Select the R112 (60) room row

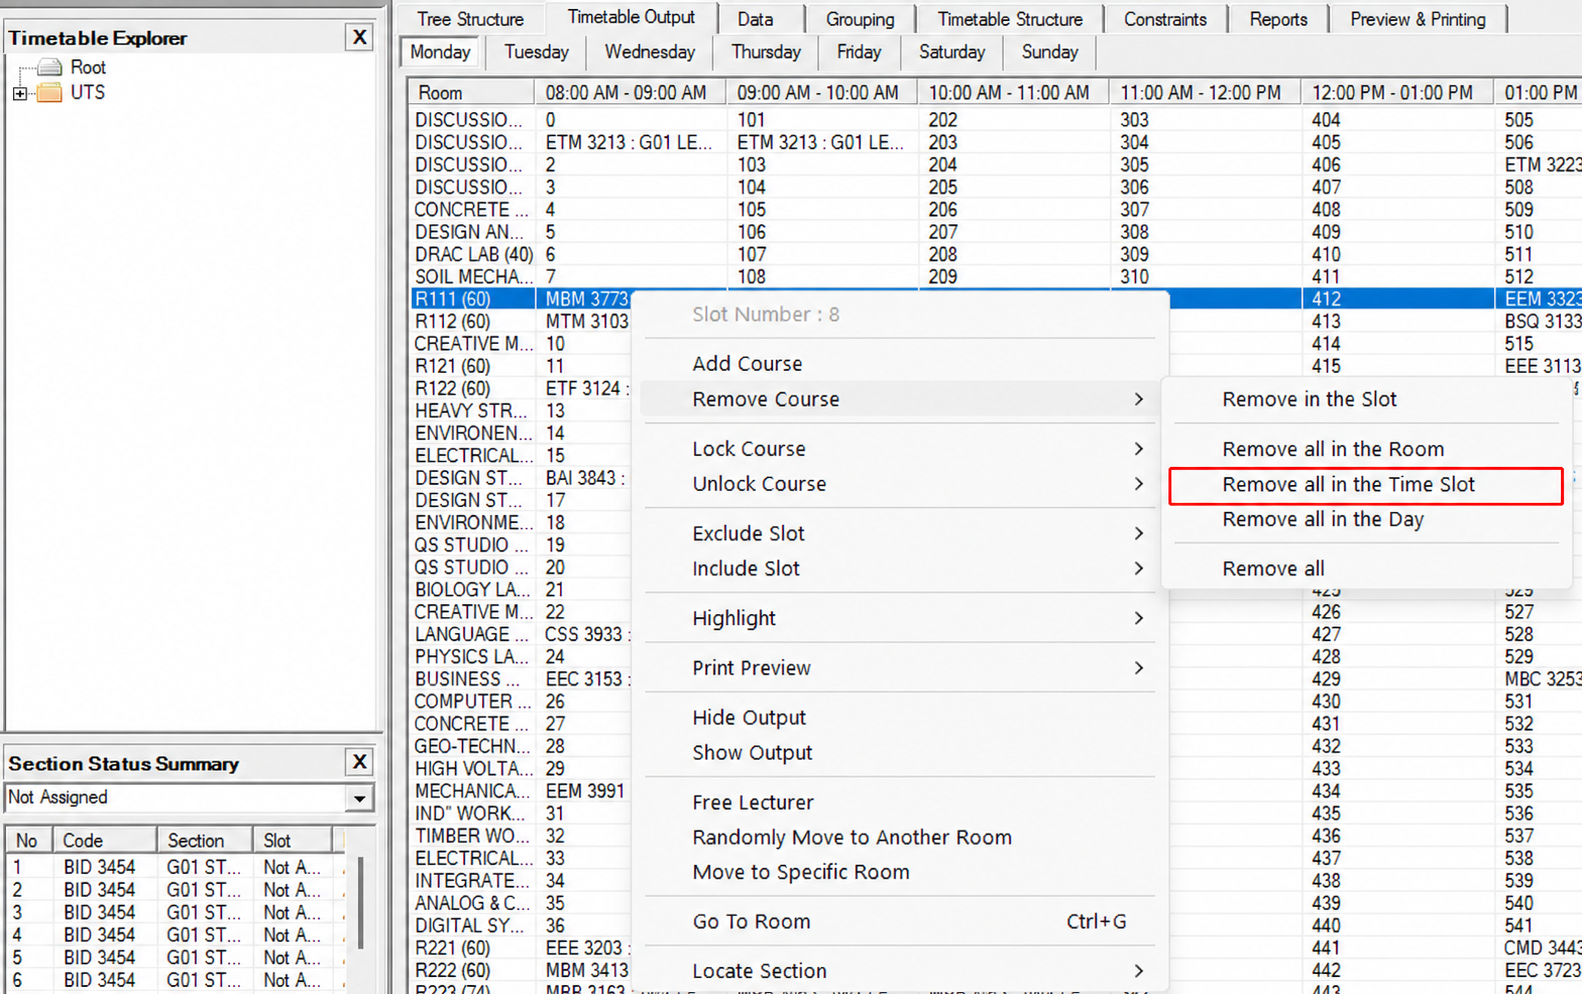(x=453, y=321)
